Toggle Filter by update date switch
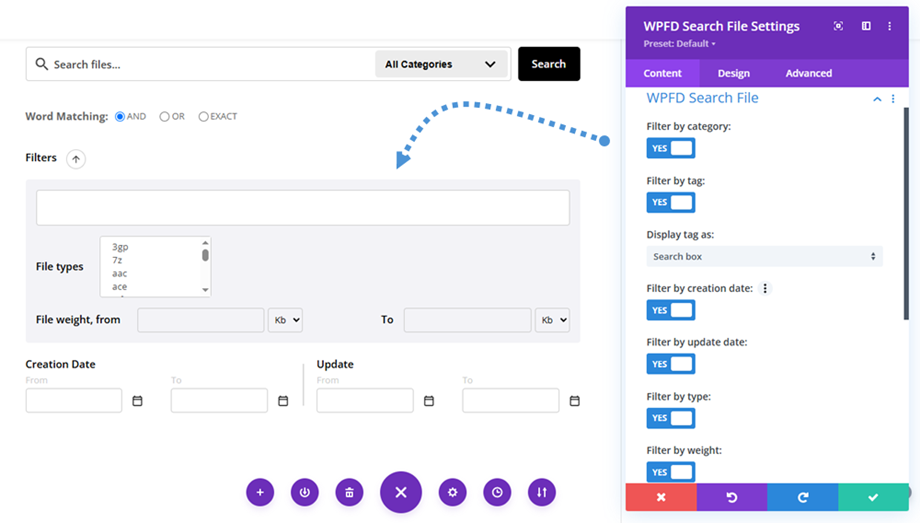Screen dimensions: 920x523 coord(671,364)
